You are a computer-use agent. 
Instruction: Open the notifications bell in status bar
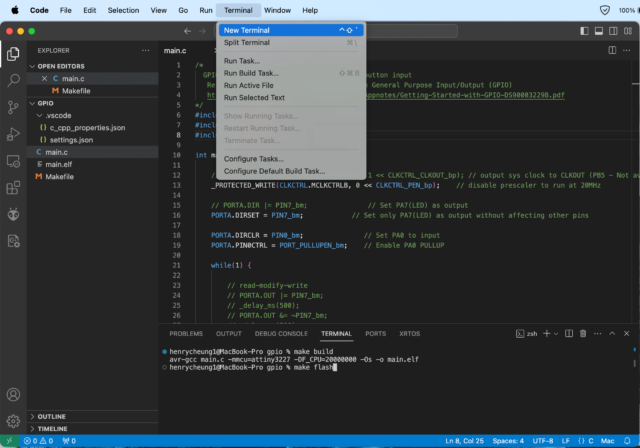coord(627,441)
